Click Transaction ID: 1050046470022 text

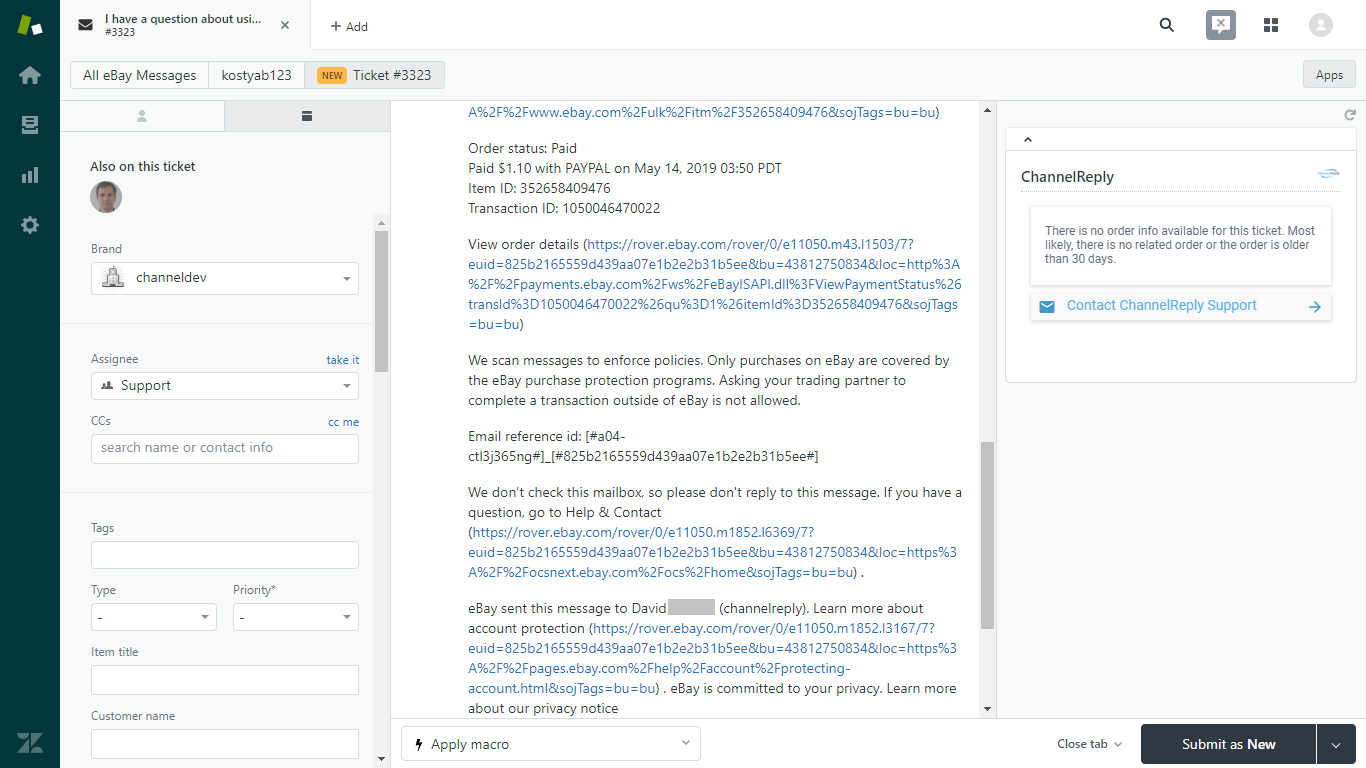coord(564,208)
